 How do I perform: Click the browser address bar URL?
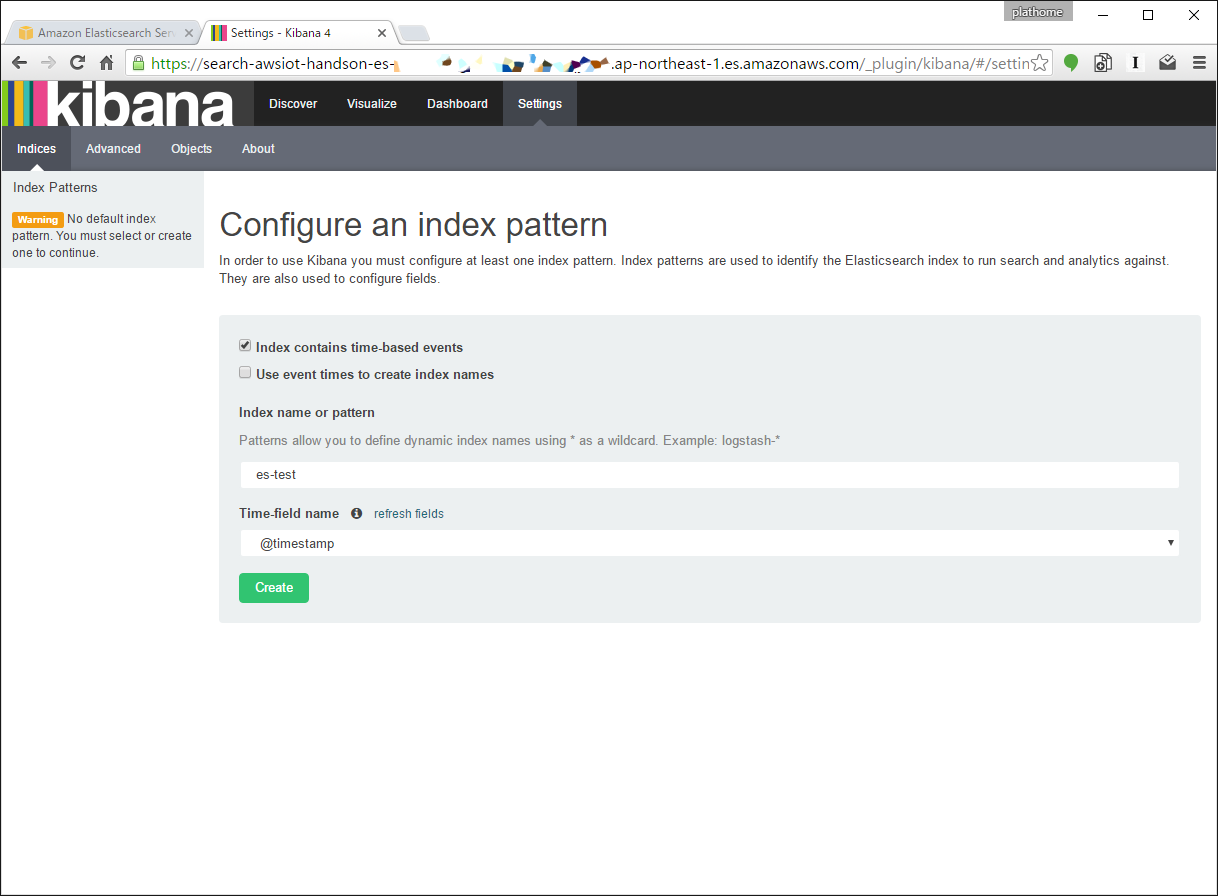[x=590, y=63]
